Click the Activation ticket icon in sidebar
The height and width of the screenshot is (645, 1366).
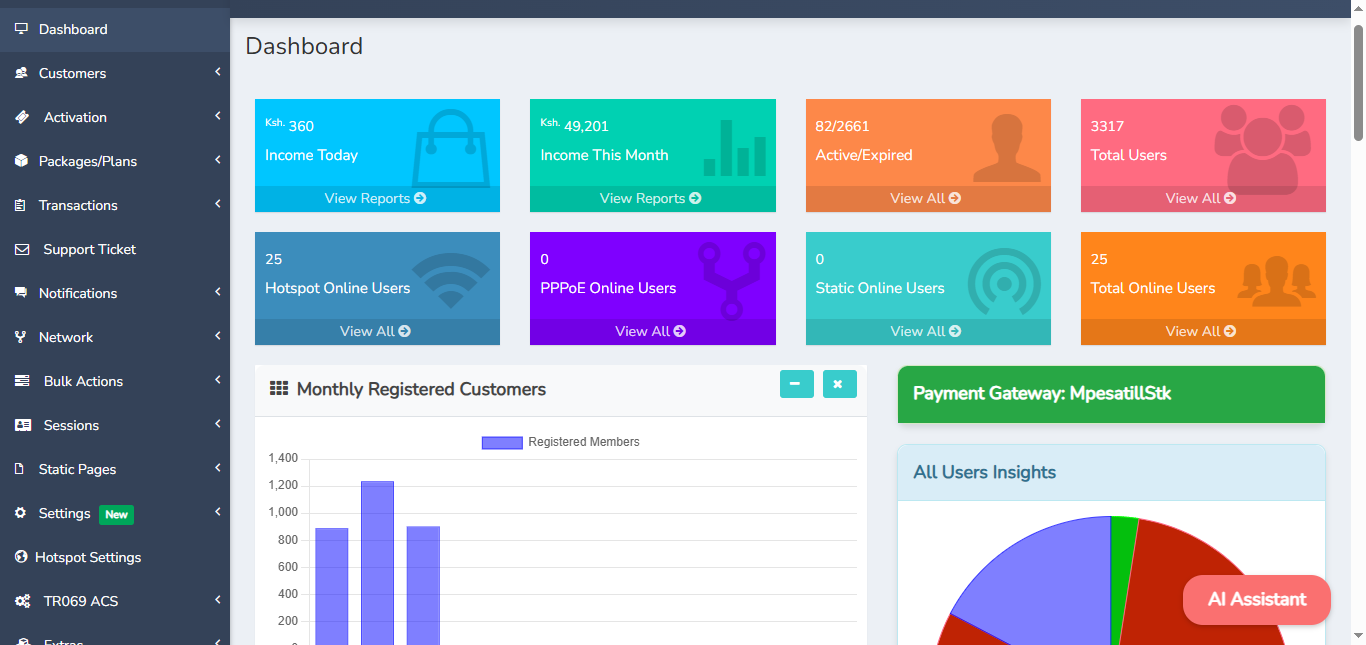coord(22,117)
